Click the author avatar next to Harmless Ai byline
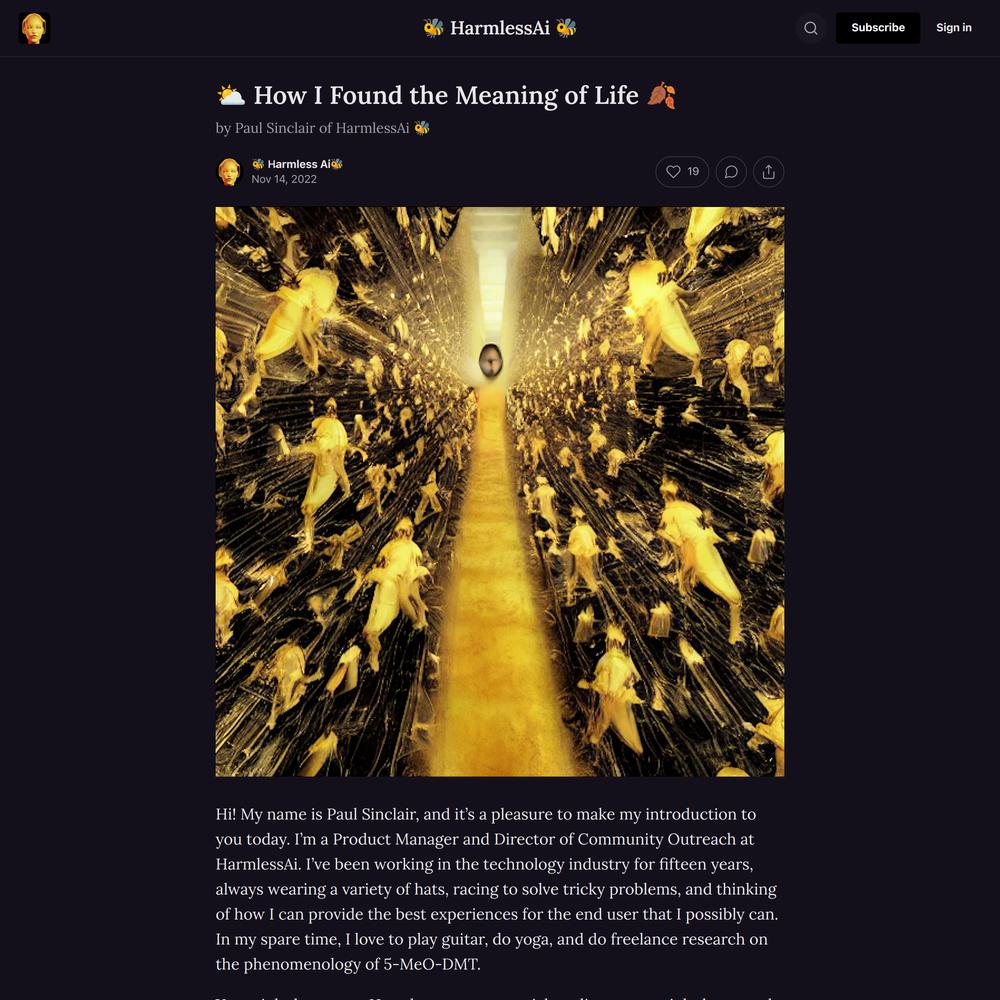Screen dimensions: 1000x1000 pos(230,172)
